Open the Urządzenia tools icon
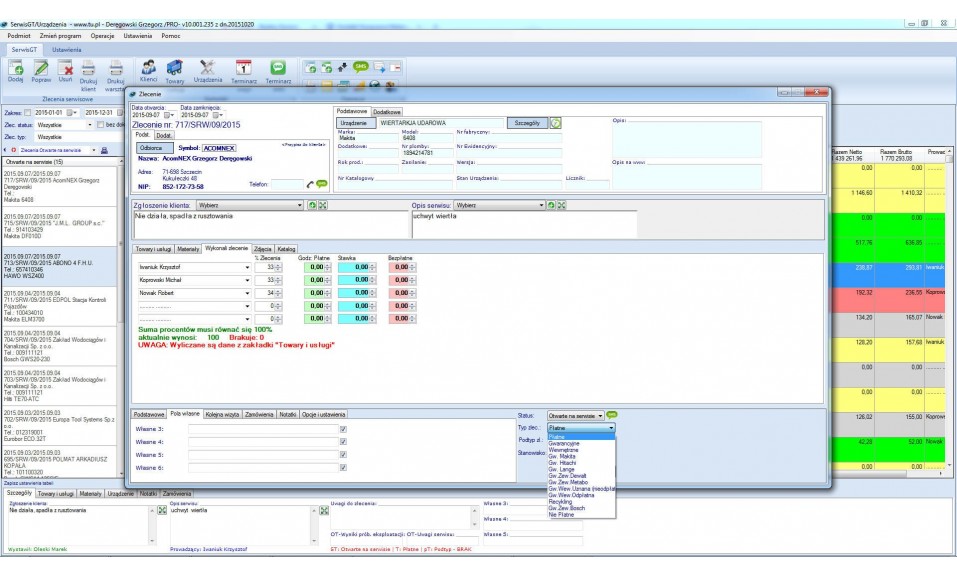This screenshot has height=577, width=957. coord(208,67)
